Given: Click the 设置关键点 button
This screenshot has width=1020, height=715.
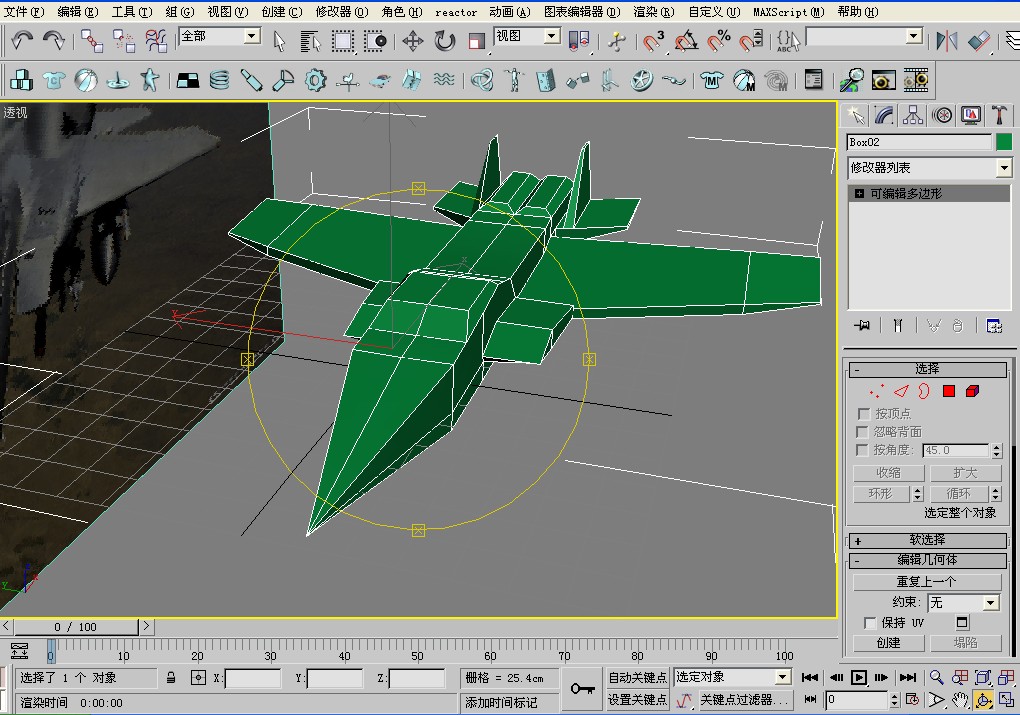Looking at the screenshot, I should [638, 700].
